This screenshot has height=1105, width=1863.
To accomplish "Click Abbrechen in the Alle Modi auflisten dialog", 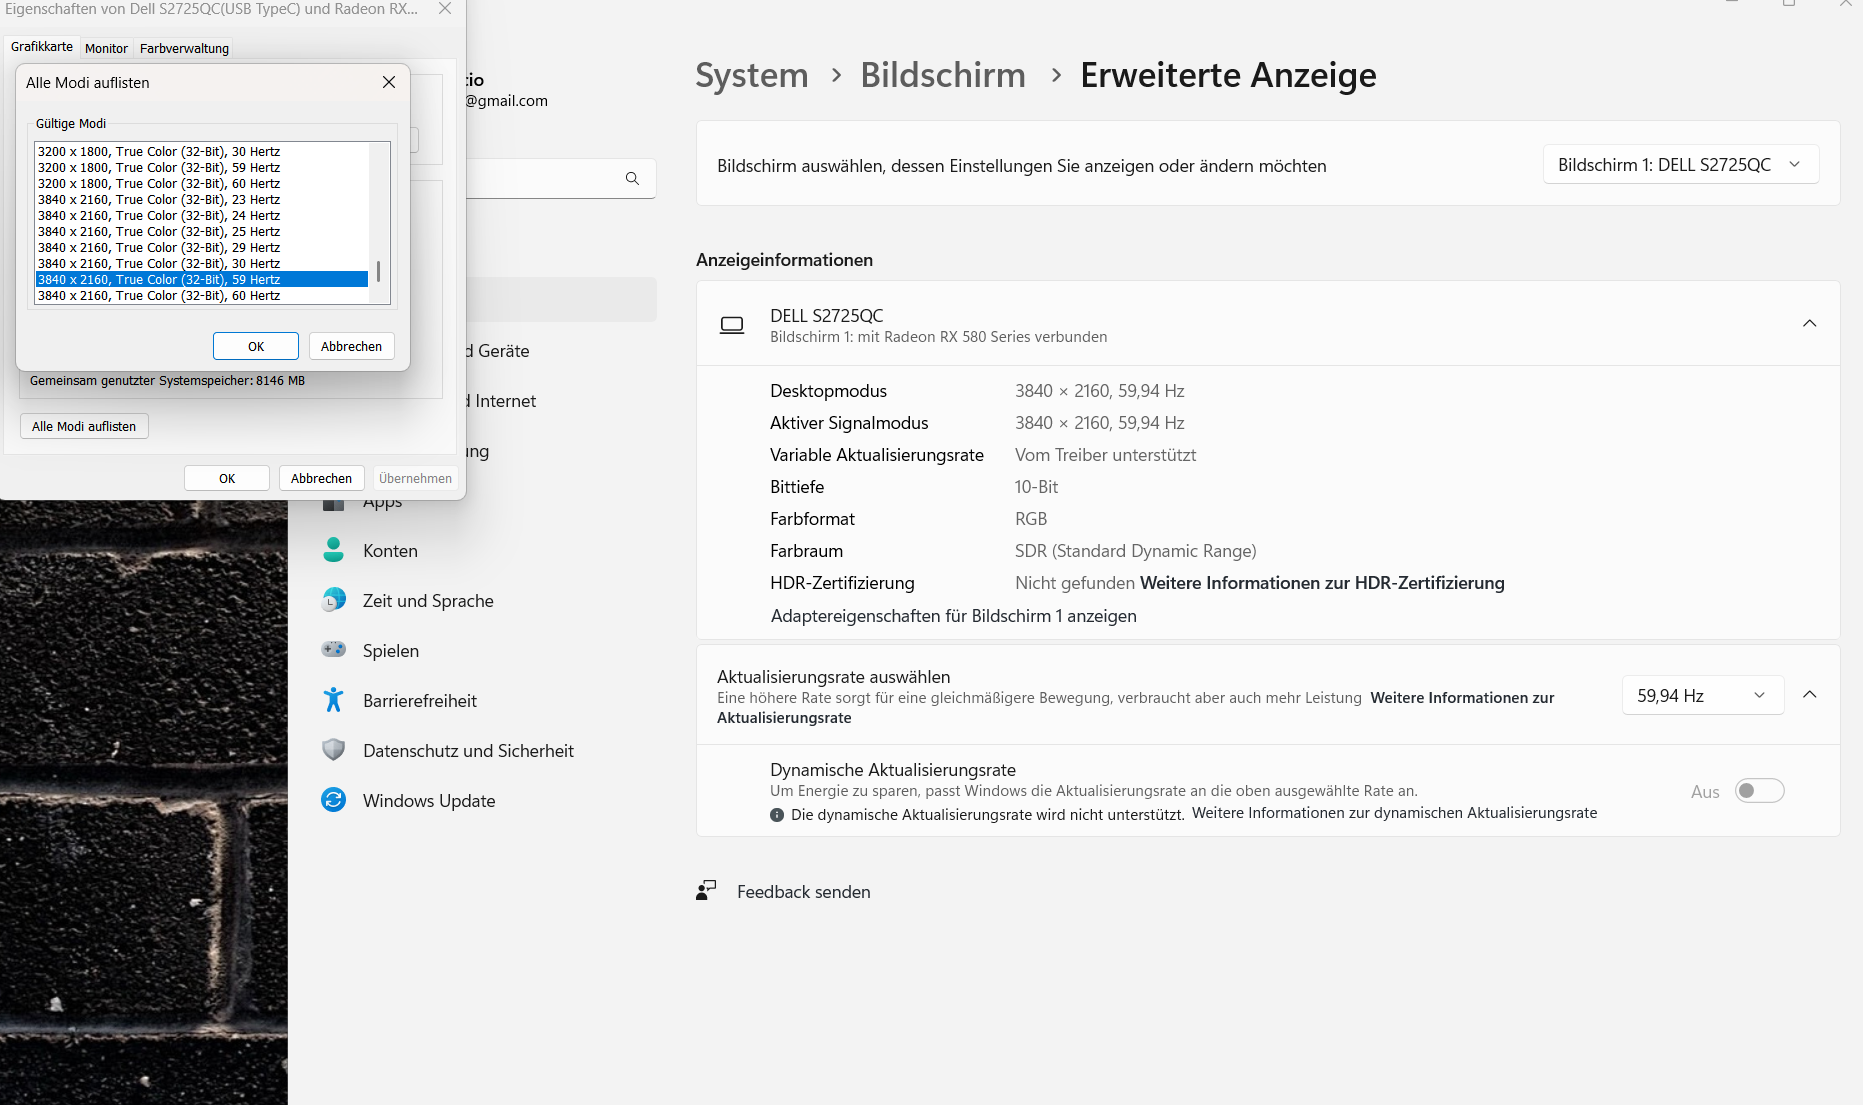I will pyautogui.click(x=351, y=346).
